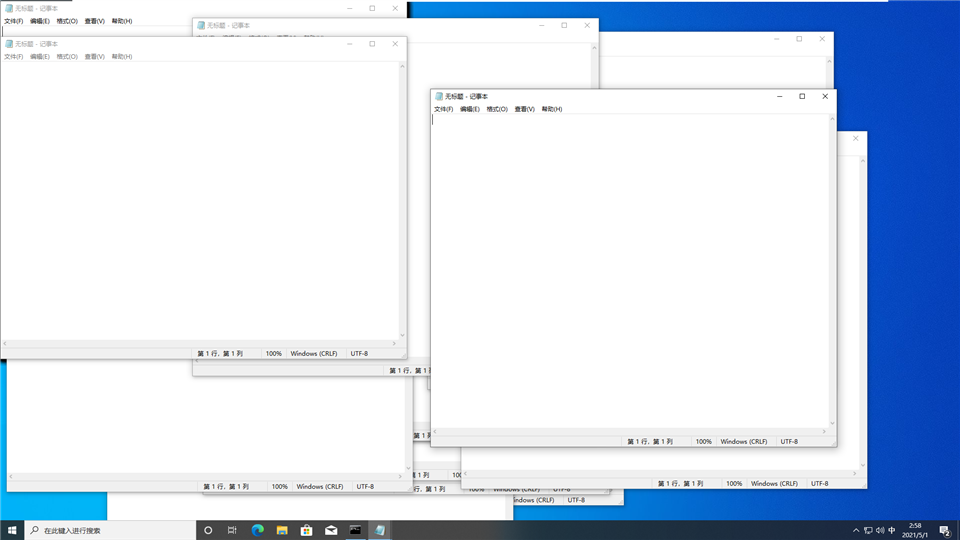Maximize the active Notepad window
This screenshot has height=540, width=960.
(802, 96)
